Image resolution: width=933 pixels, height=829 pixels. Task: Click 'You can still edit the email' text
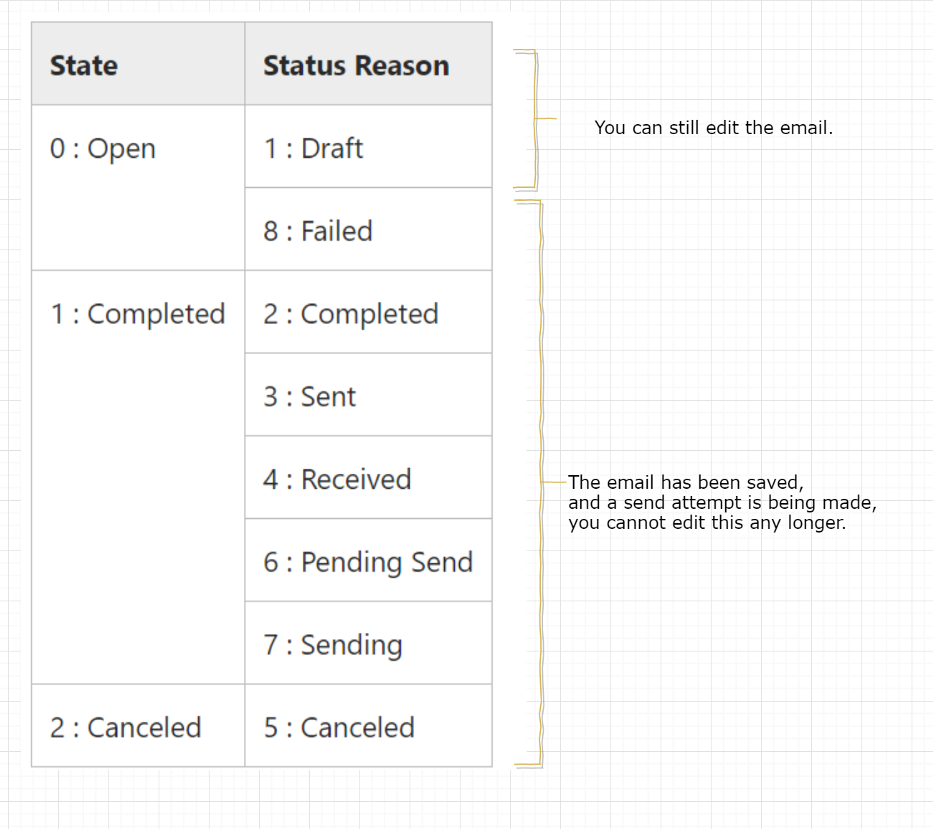[713, 128]
